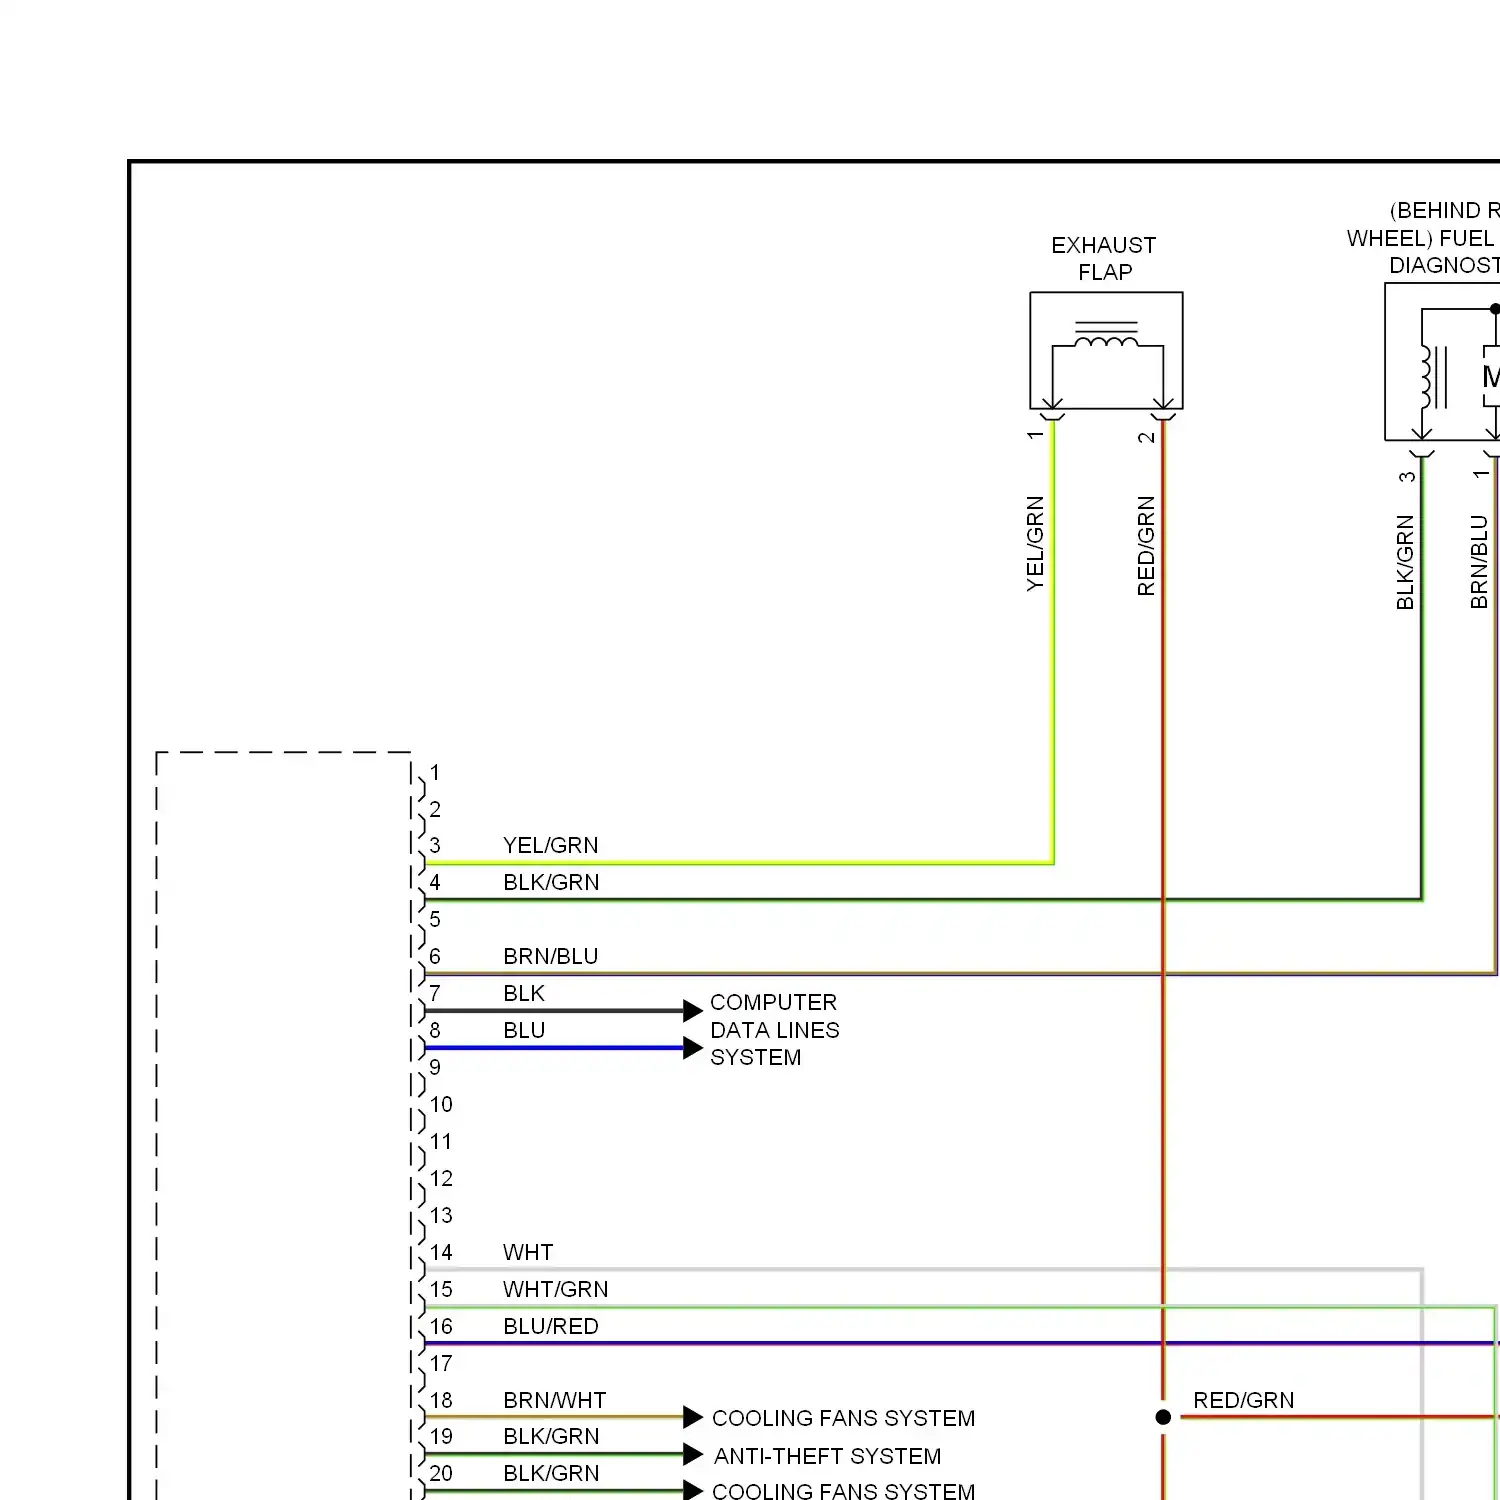Select the exhaust flap solenoid coil symbol

(x=1106, y=336)
